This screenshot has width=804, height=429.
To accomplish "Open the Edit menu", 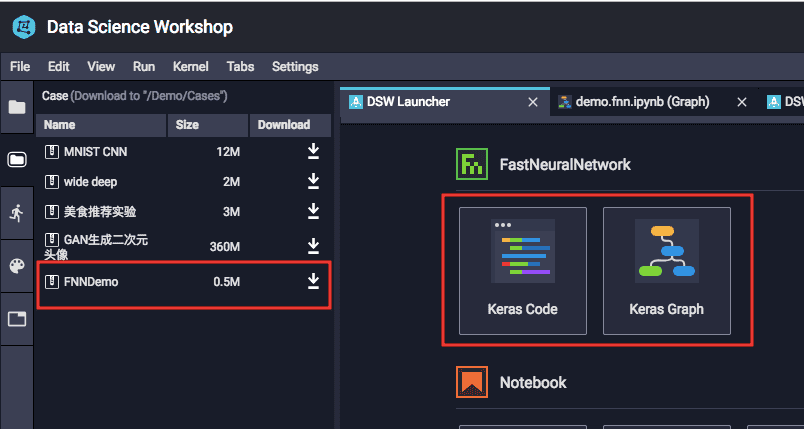I will (x=58, y=67).
